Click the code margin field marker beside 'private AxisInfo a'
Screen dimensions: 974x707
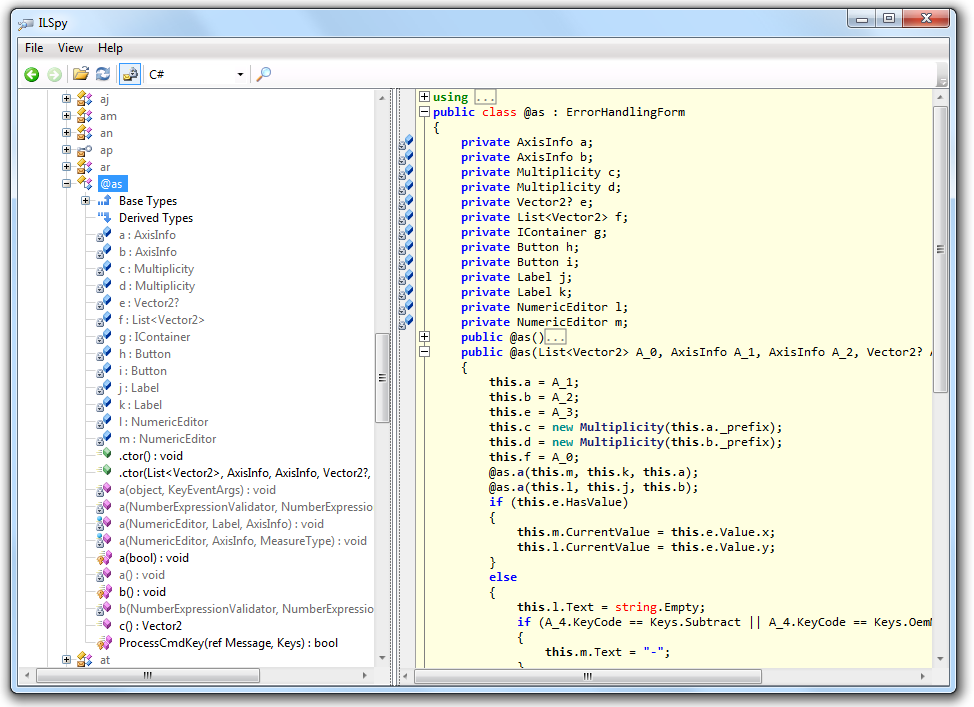[406, 142]
